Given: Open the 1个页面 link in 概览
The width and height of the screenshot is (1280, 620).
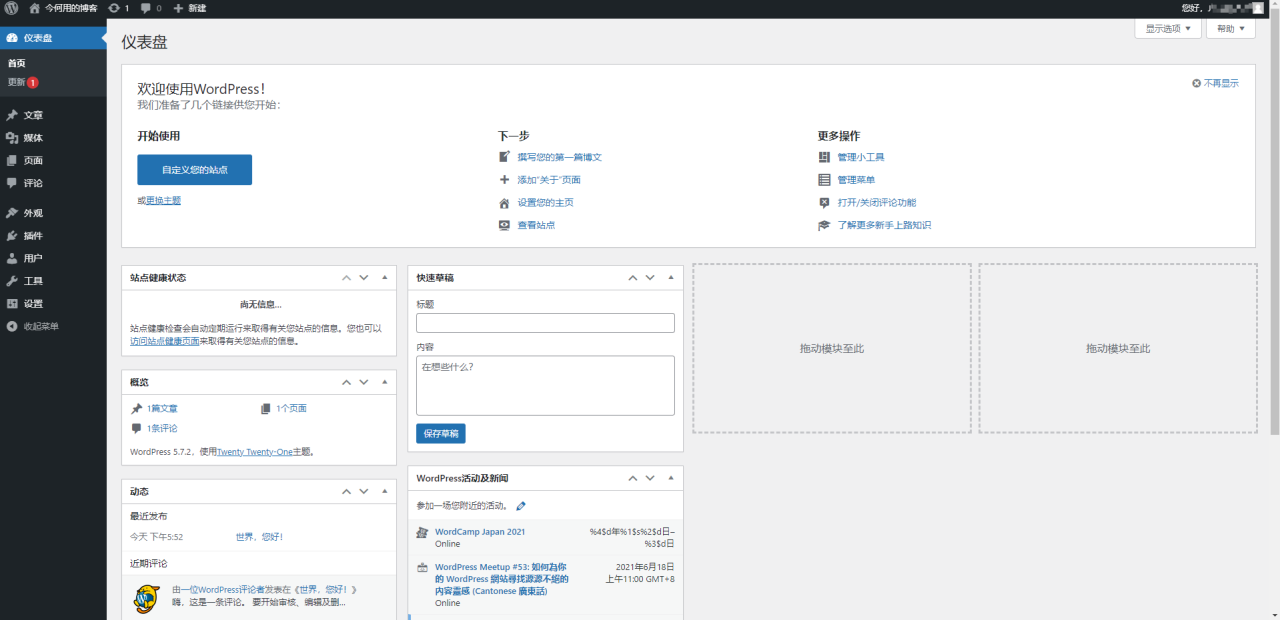Looking at the screenshot, I should 291,408.
